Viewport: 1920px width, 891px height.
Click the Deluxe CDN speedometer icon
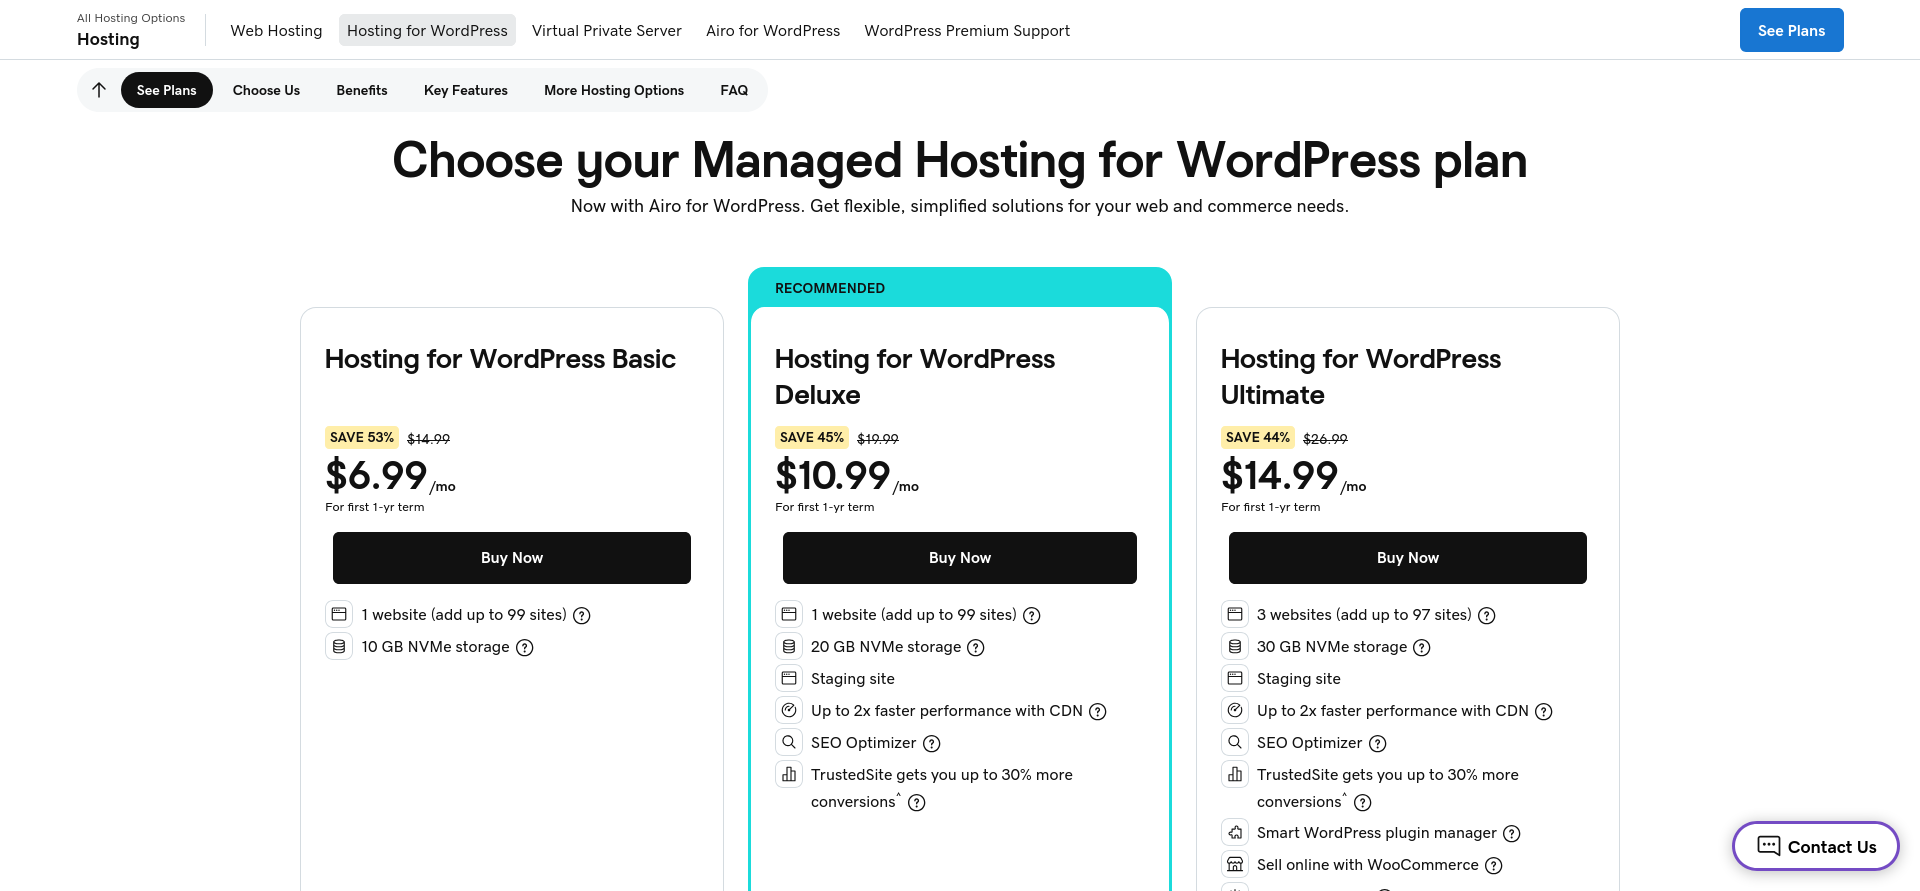pos(789,710)
